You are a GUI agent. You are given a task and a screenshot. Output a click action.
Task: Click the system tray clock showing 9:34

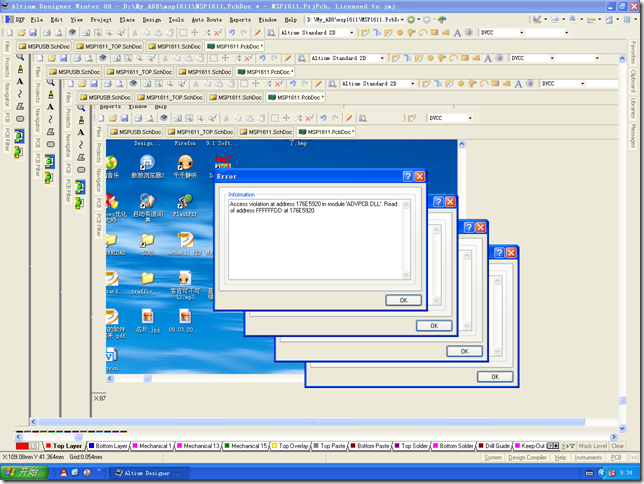[626, 473]
